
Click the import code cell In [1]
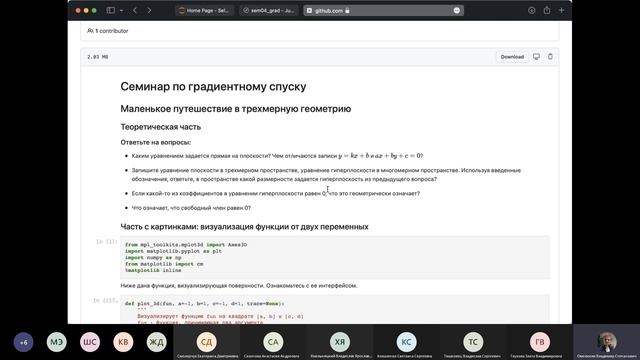point(335,258)
